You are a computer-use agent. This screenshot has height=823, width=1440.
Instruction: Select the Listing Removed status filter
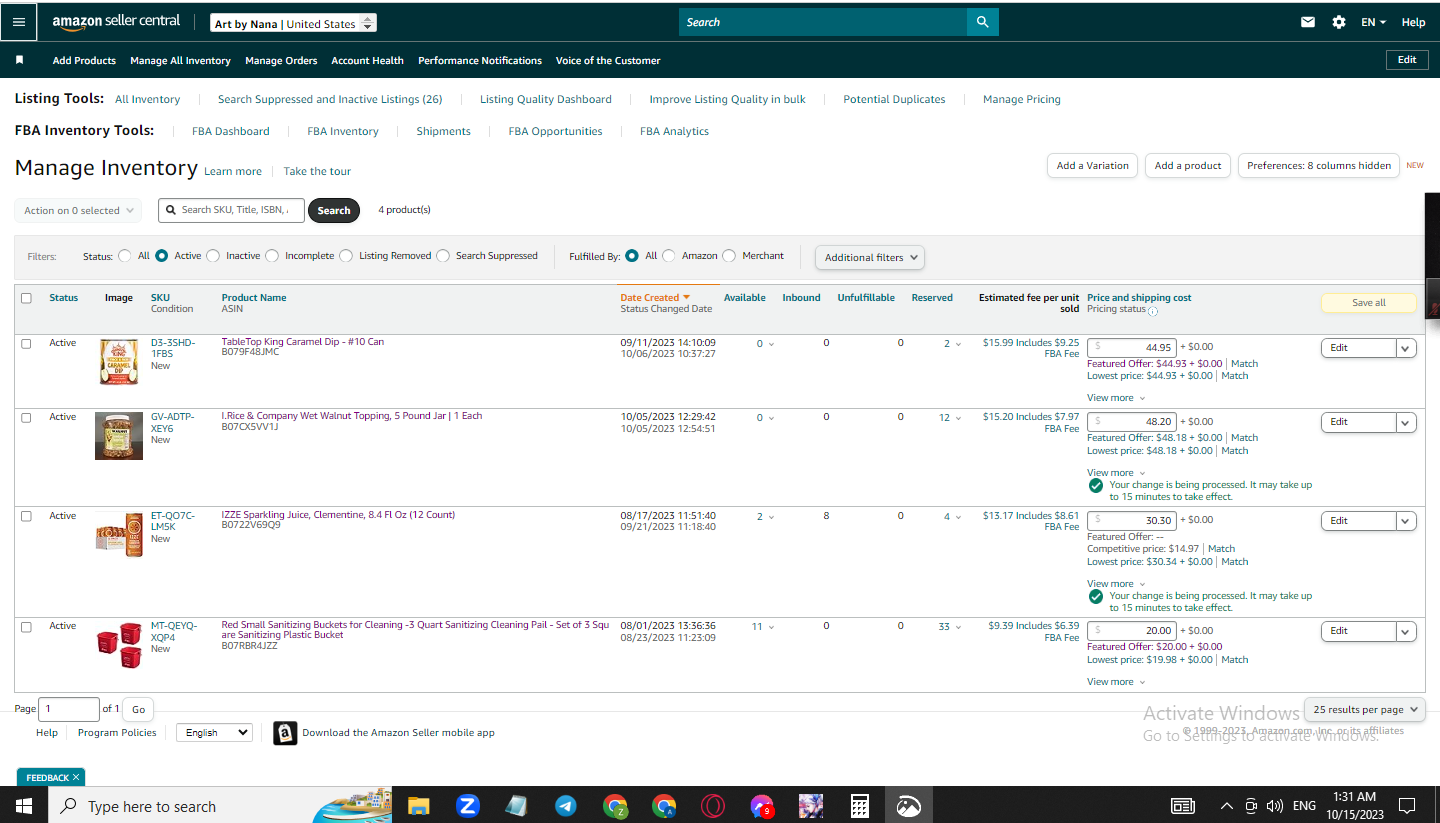pos(346,256)
